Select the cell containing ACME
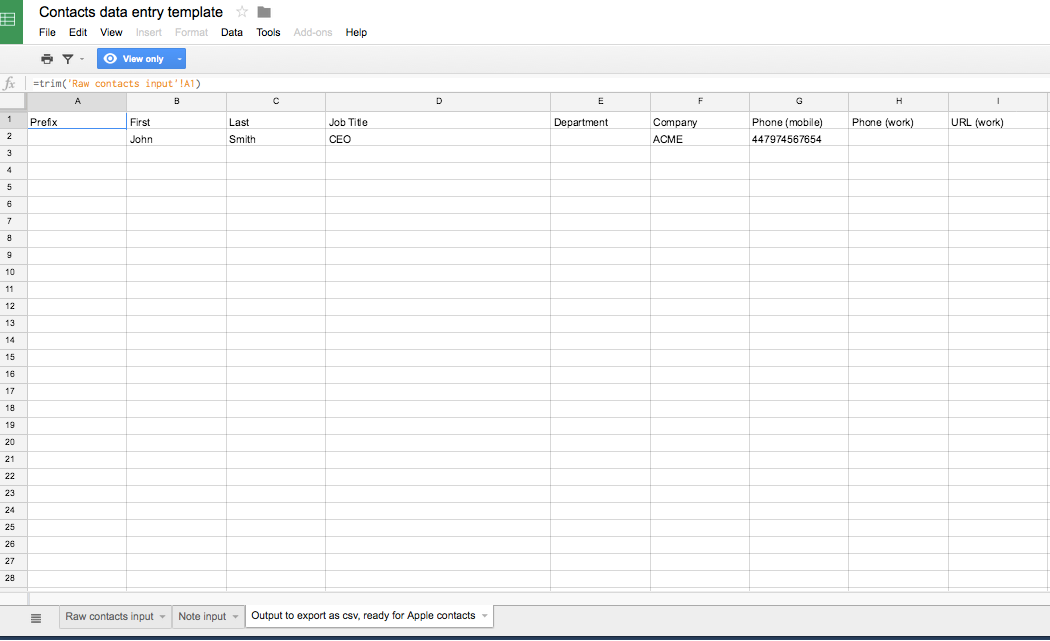 click(699, 139)
